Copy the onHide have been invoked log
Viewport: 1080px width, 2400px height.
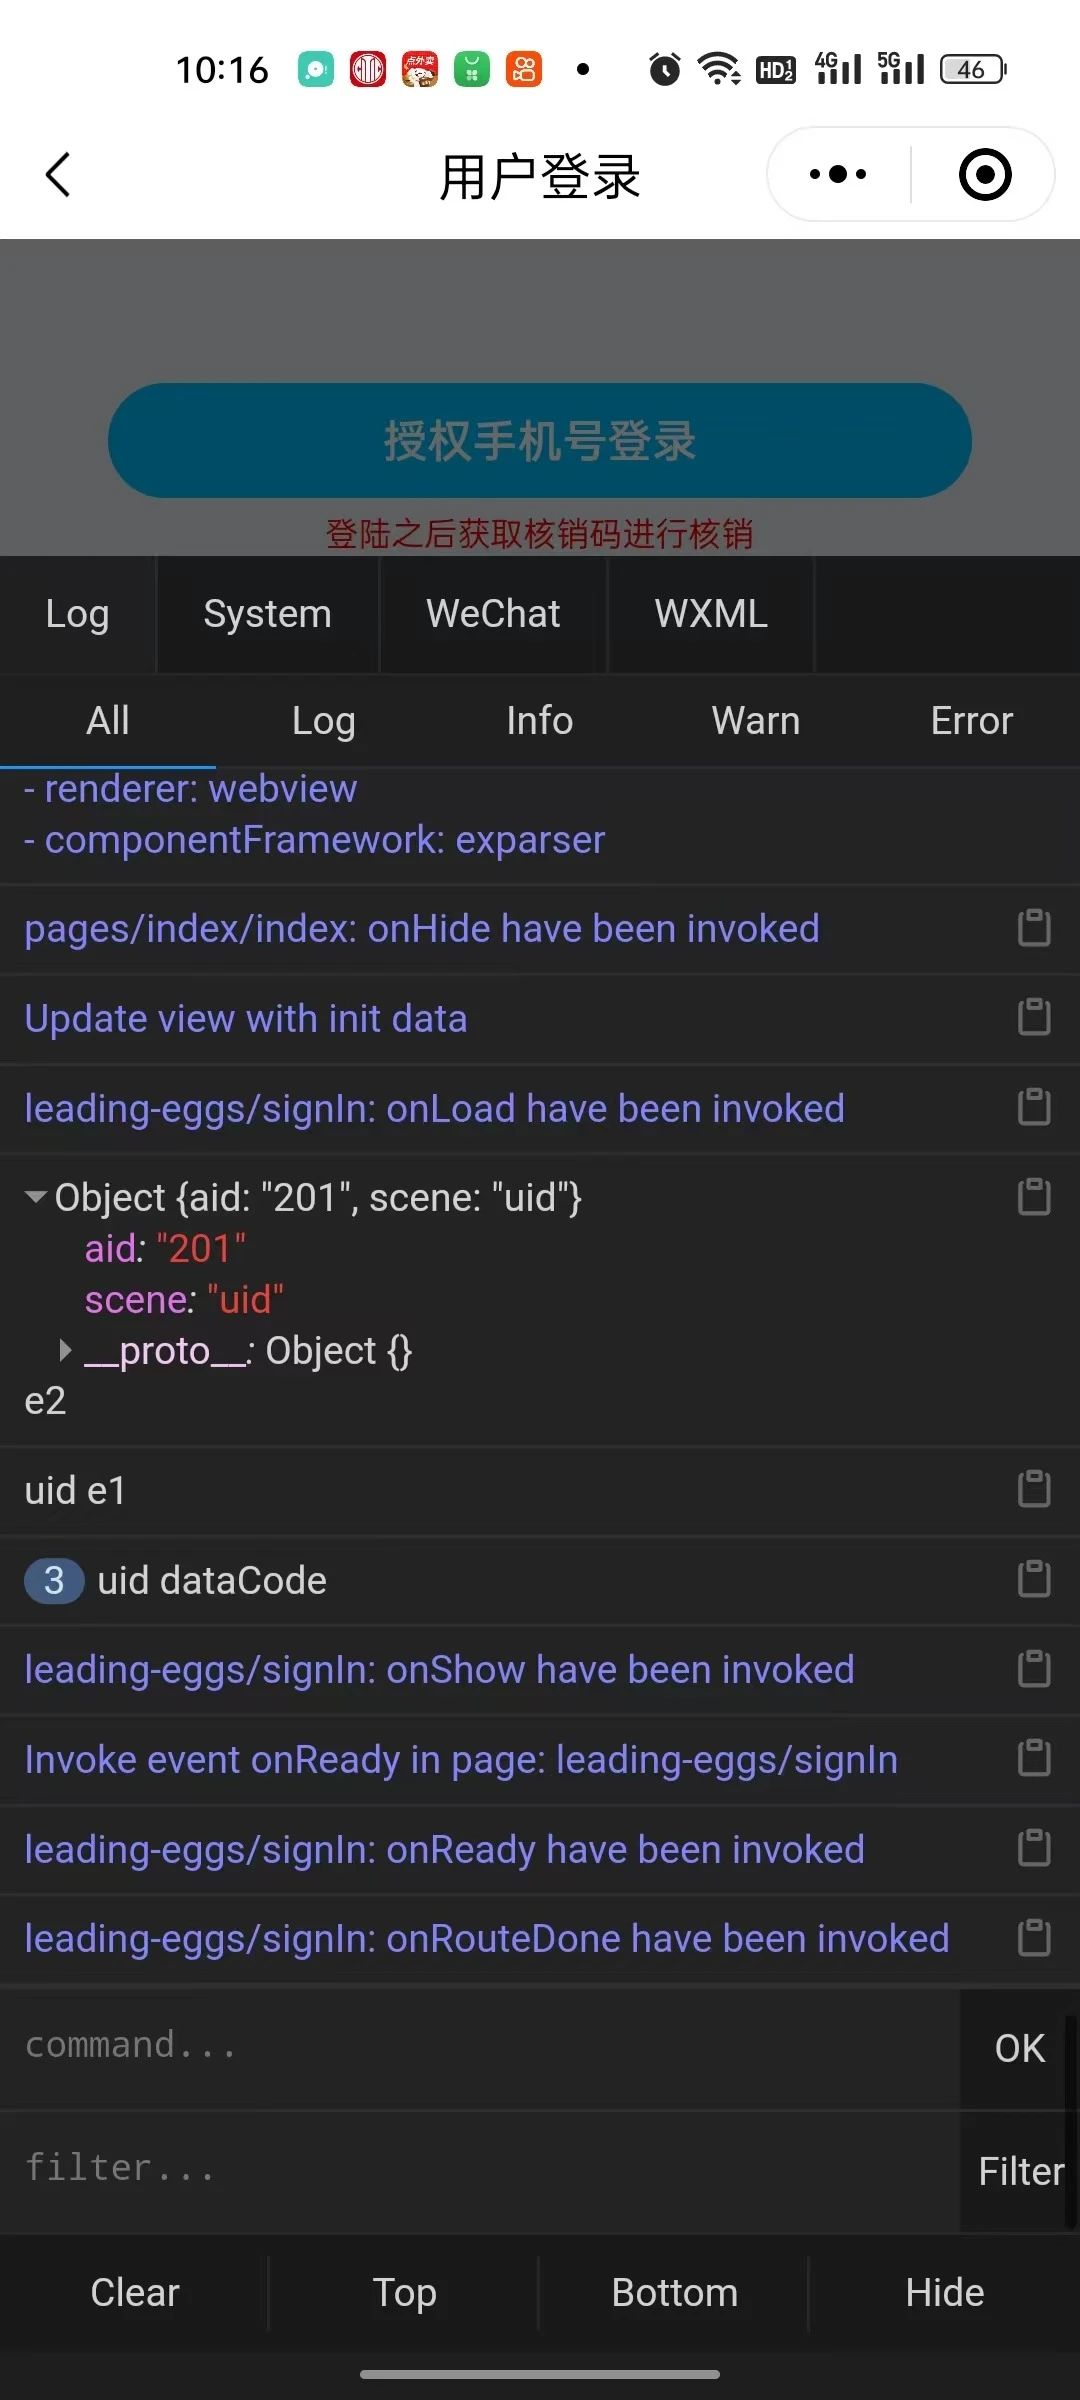click(x=1034, y=928)
